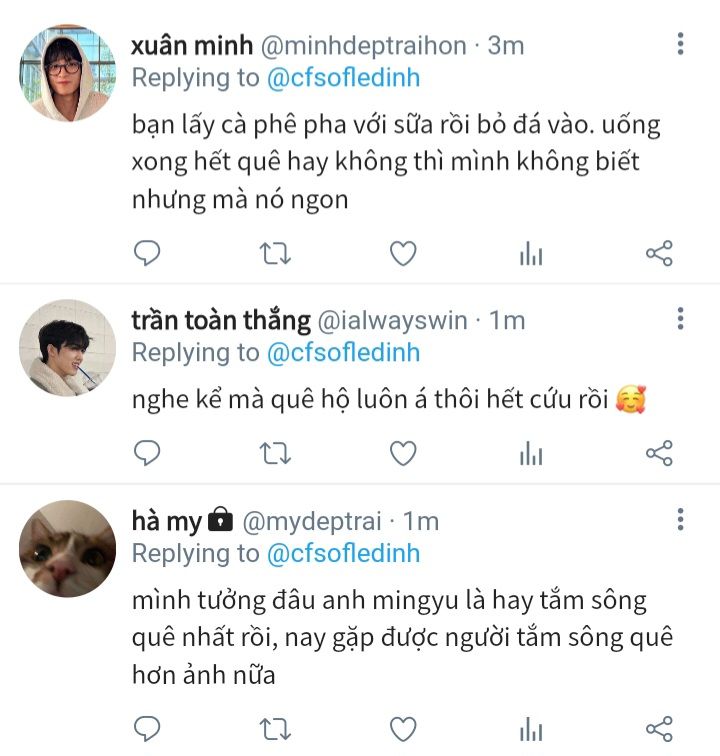Open more options on hà my's tweet

680,520
